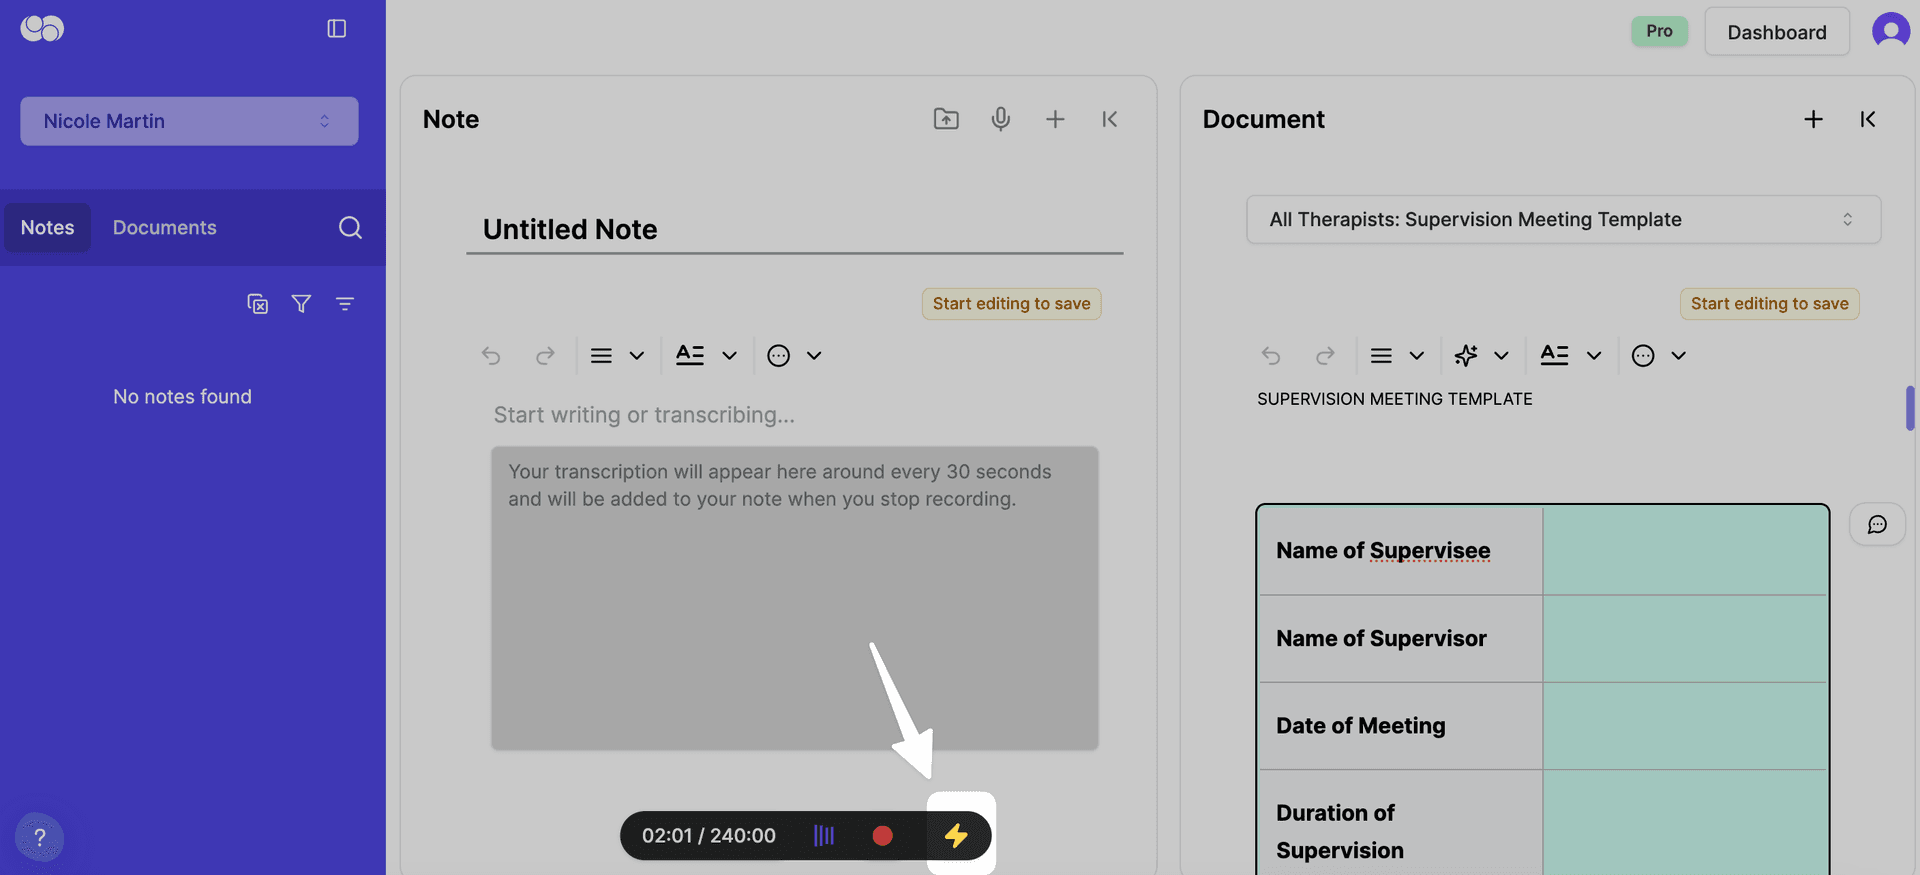Click the lightning bolt button in recorder
Image resolution: width=1920 pixels, height=875 pixels.
pos(957,835)
